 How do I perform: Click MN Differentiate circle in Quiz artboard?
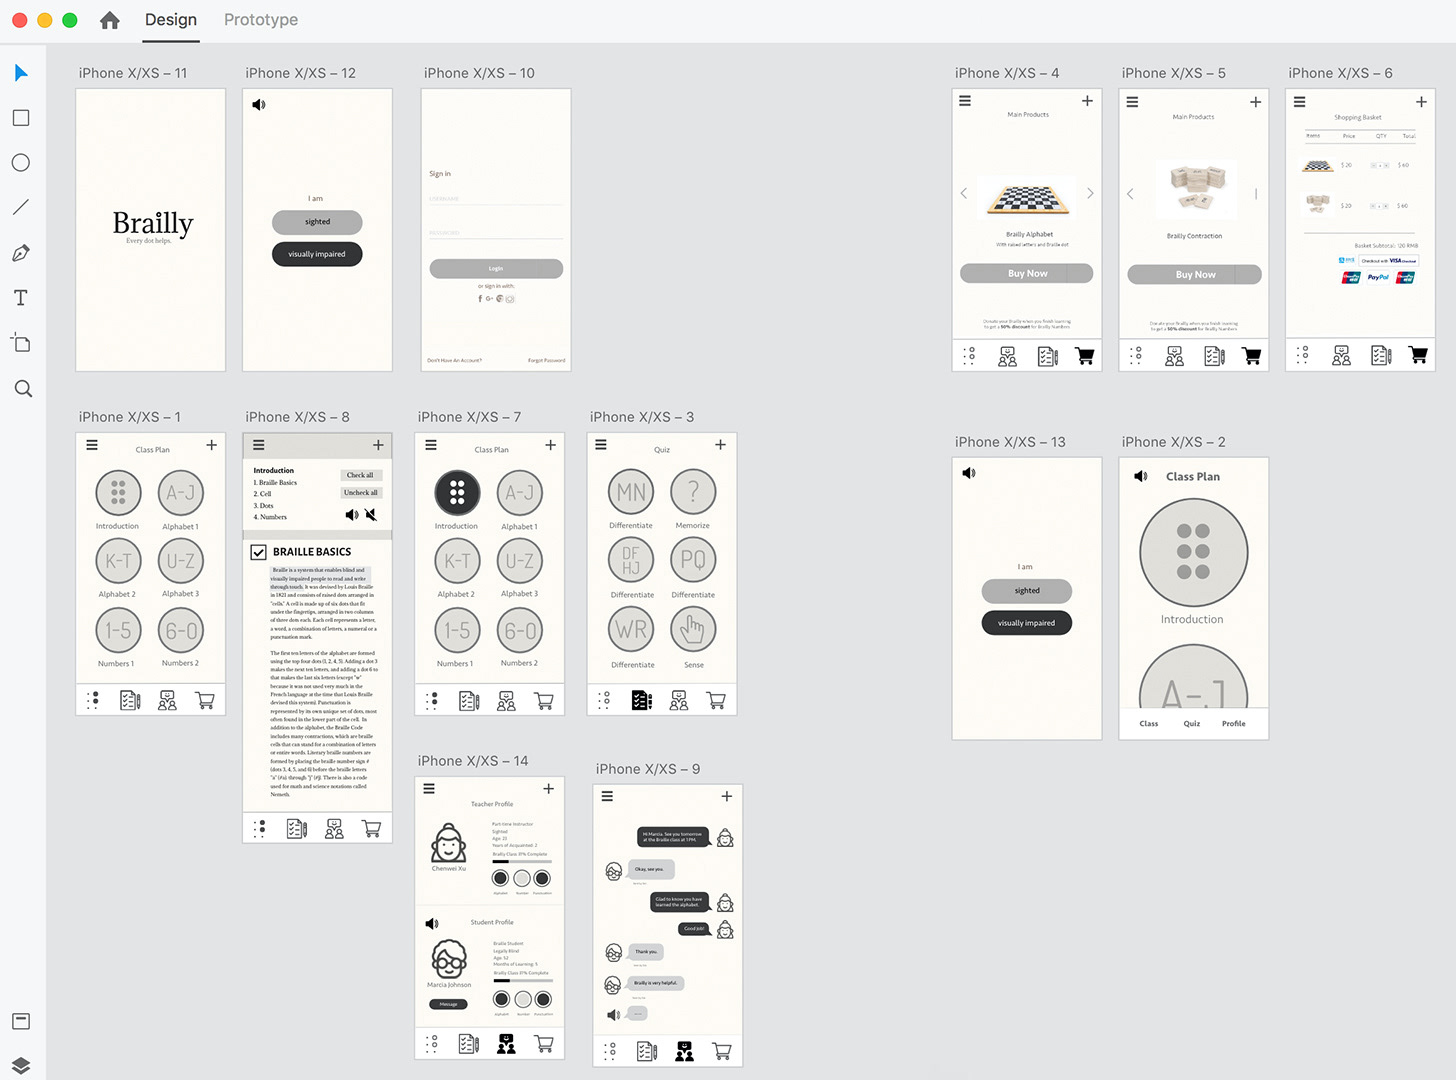(631, 491)
